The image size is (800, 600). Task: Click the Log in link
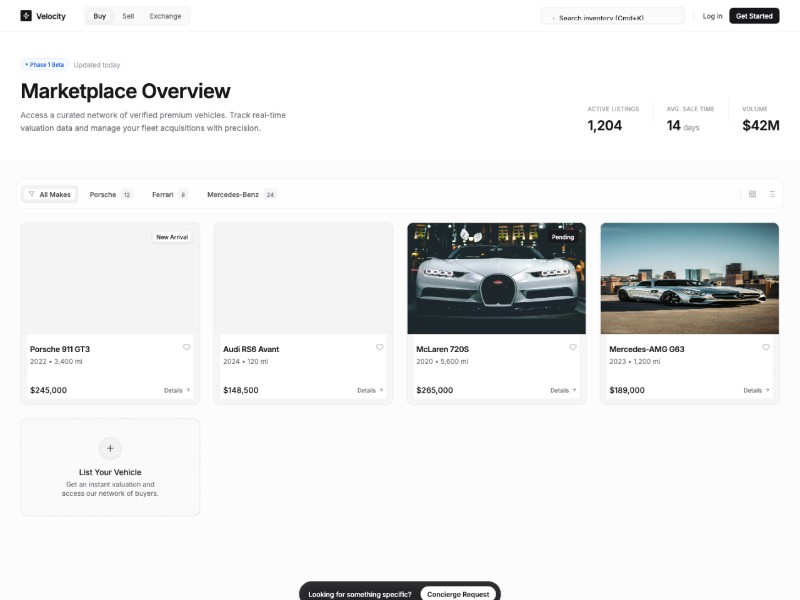(x=712, y=16)
